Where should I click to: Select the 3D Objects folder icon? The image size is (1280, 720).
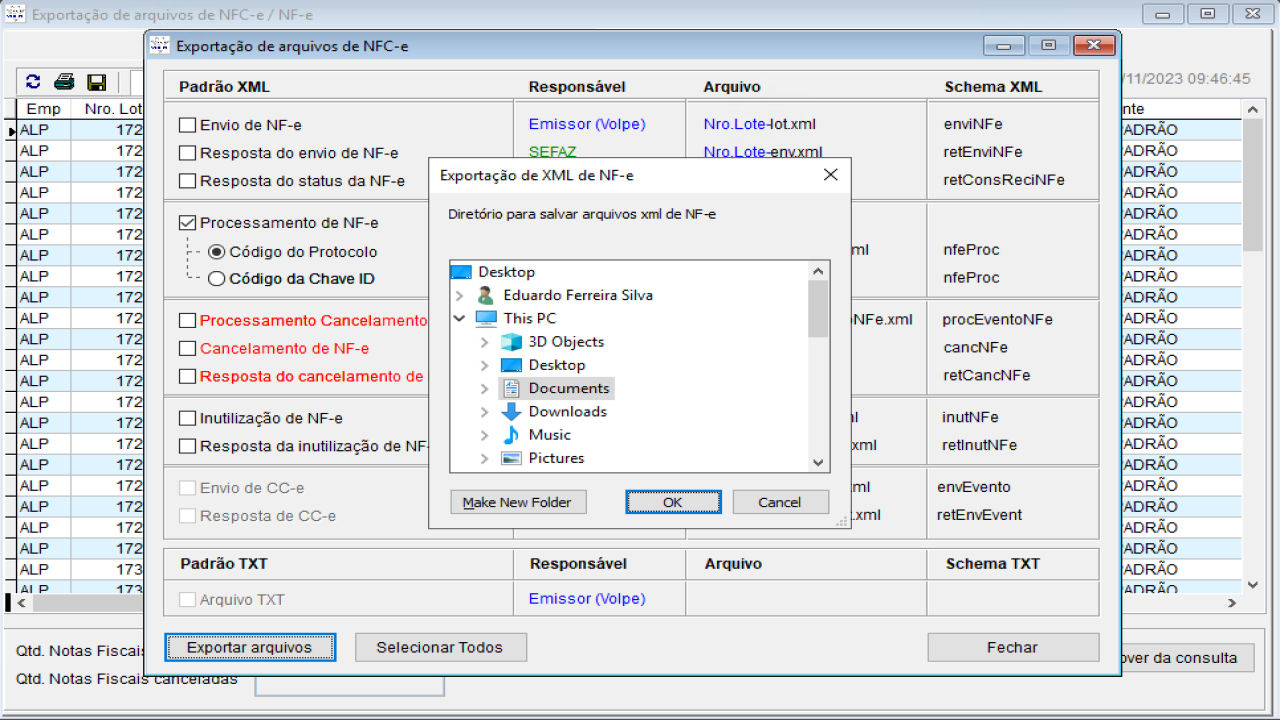coord(511,342)
